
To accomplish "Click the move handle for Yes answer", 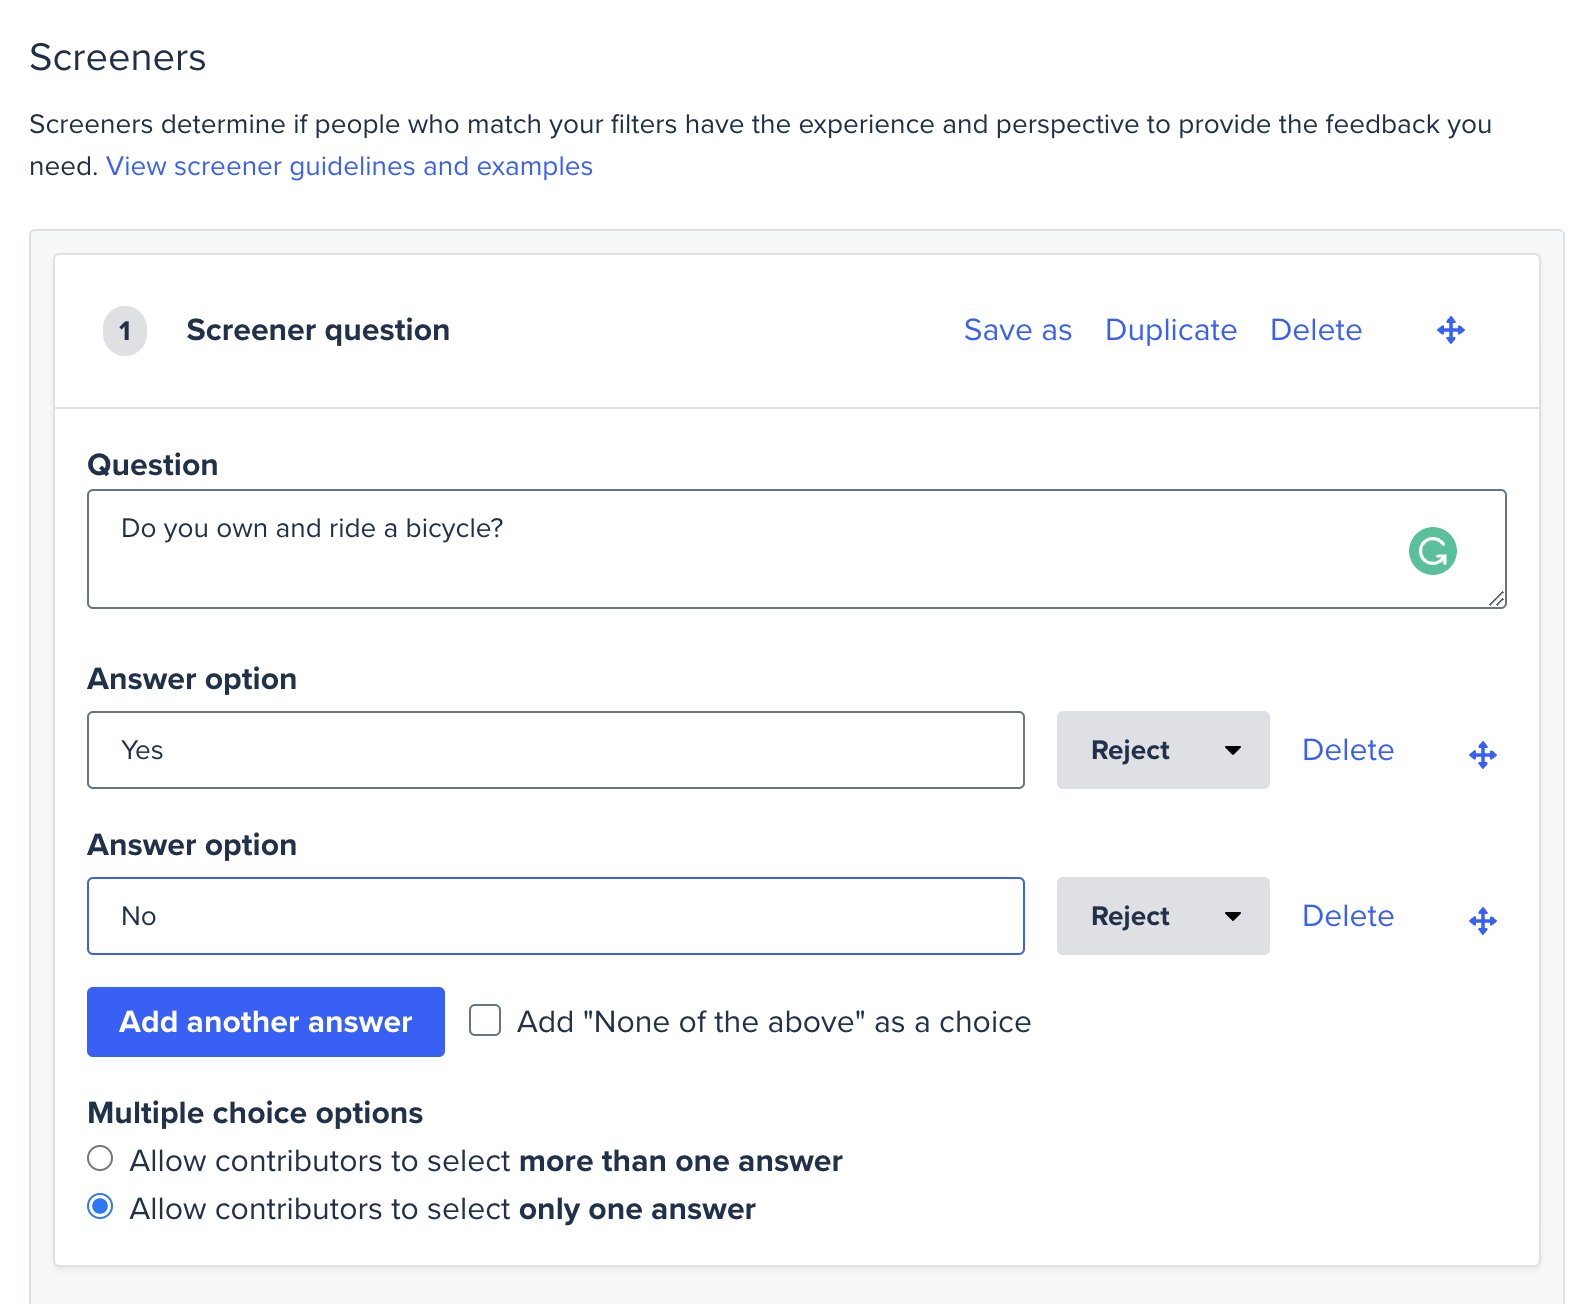I will point(1483,755).
